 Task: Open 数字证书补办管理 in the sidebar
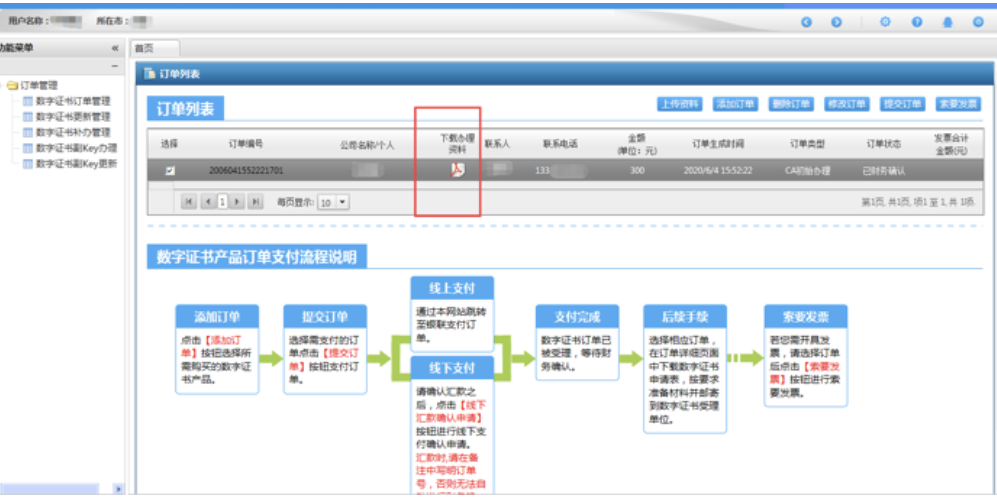click(73, 132)
